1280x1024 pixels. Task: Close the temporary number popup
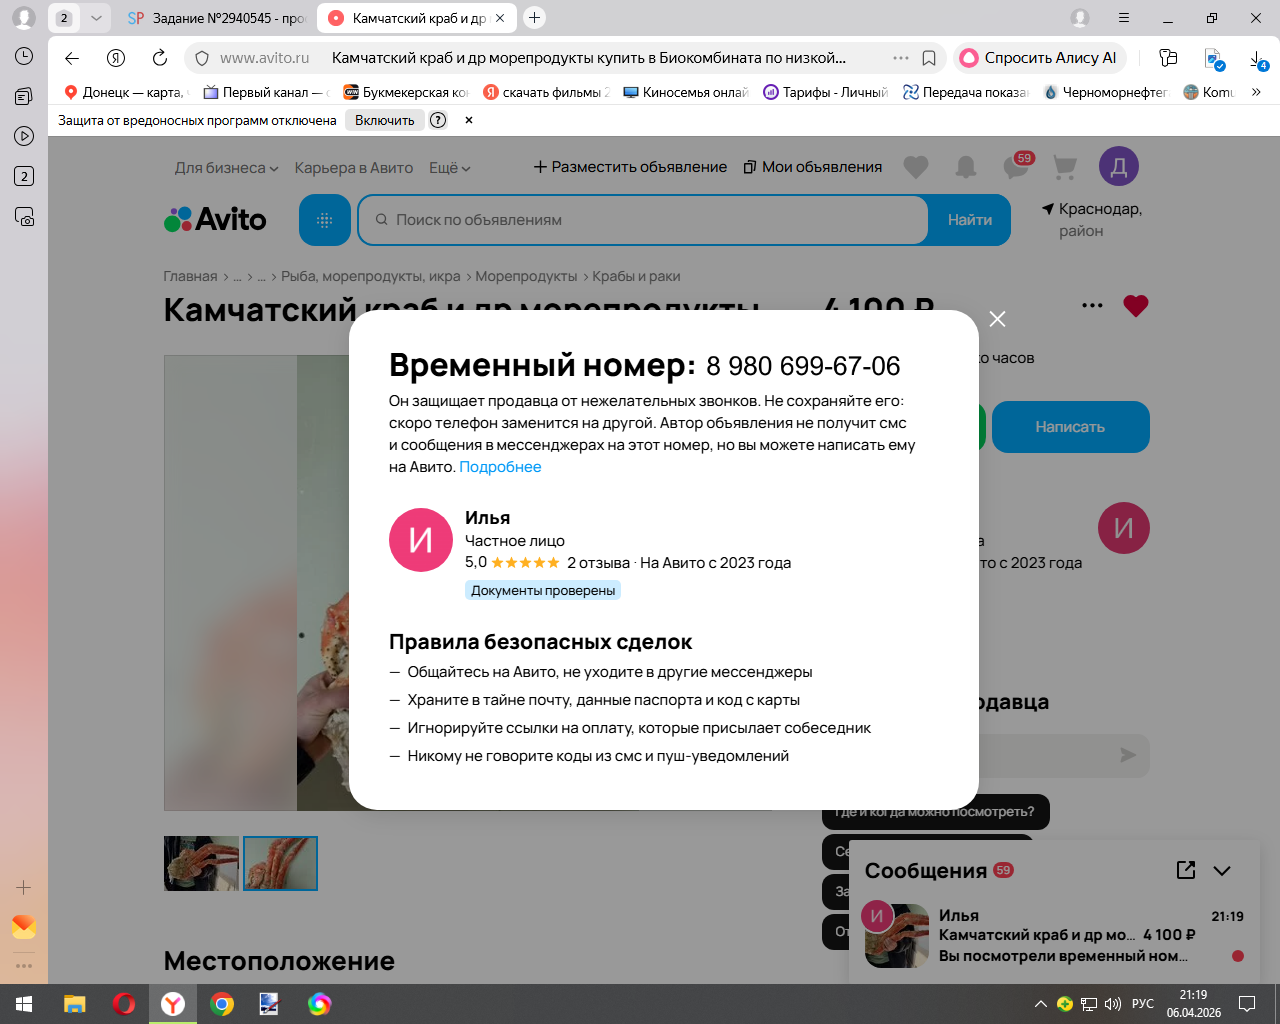tap(997, 319)
